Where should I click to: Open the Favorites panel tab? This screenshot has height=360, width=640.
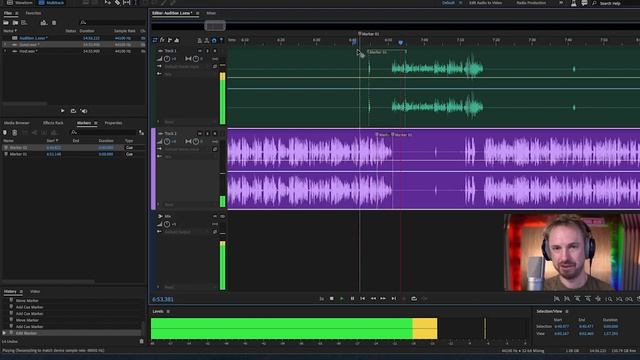click(x=33, y=13)
